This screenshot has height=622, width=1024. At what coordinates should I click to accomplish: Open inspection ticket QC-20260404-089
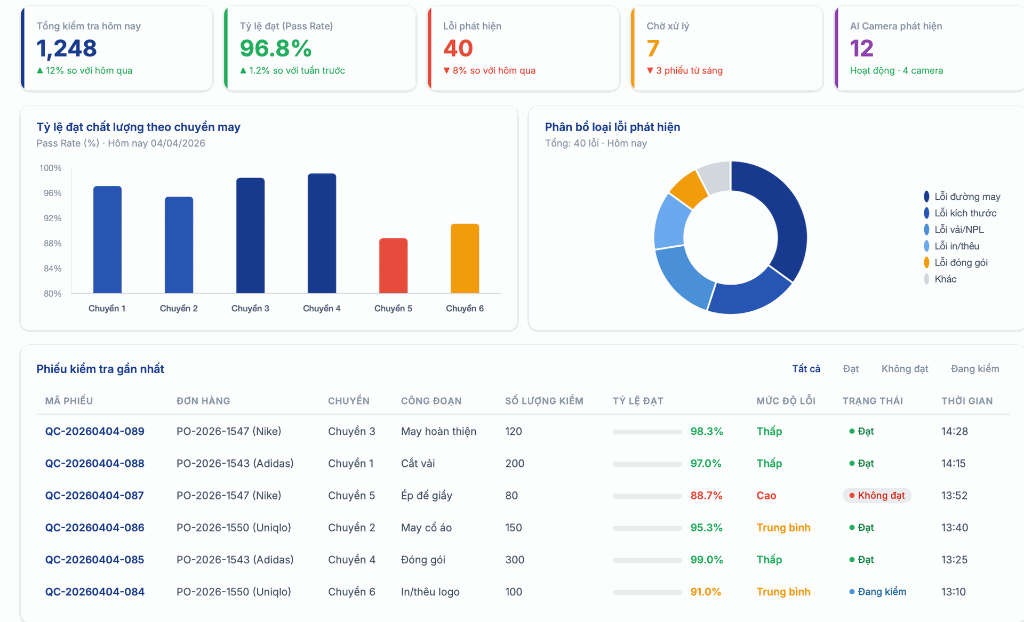[94, 432]
